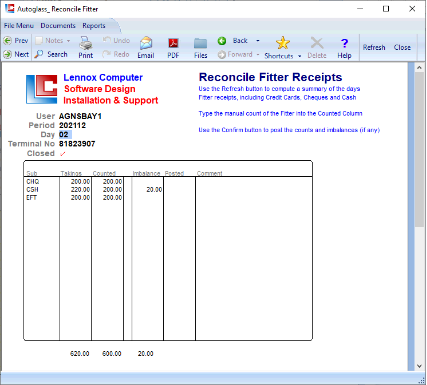Navigate Back using green arrow
Screen dimensions: 427x385
click(x=233, y=41)
